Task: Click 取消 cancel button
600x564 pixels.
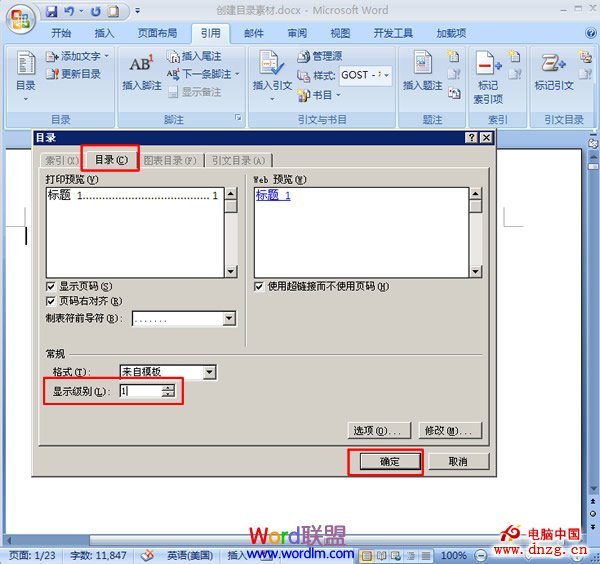Action: click(458, 462)
